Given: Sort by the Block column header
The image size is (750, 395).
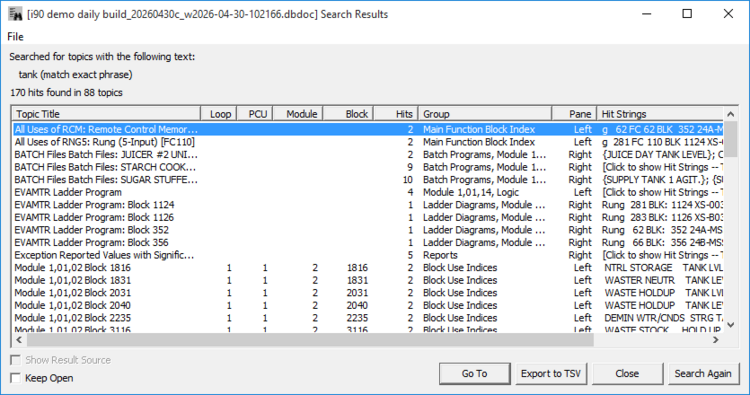Looking at the screenshot, I should (x=349, y=114).
